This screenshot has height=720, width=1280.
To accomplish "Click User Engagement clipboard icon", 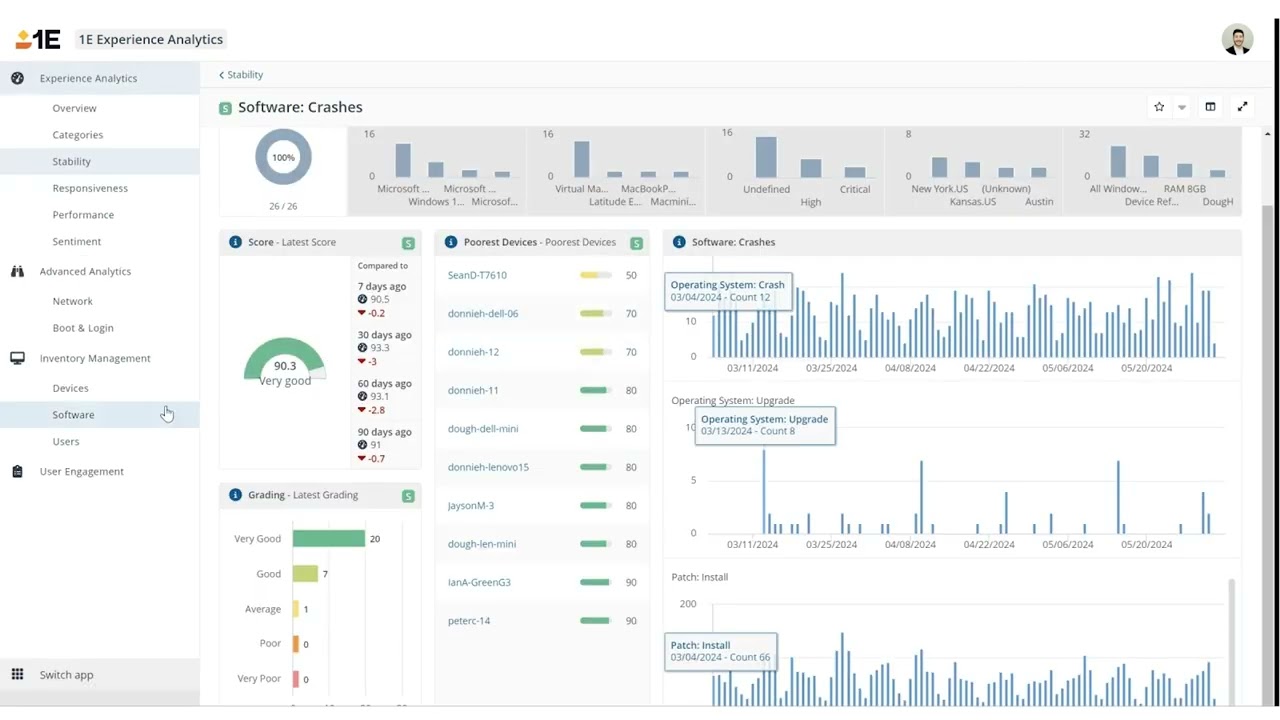I will coord(17,471).
